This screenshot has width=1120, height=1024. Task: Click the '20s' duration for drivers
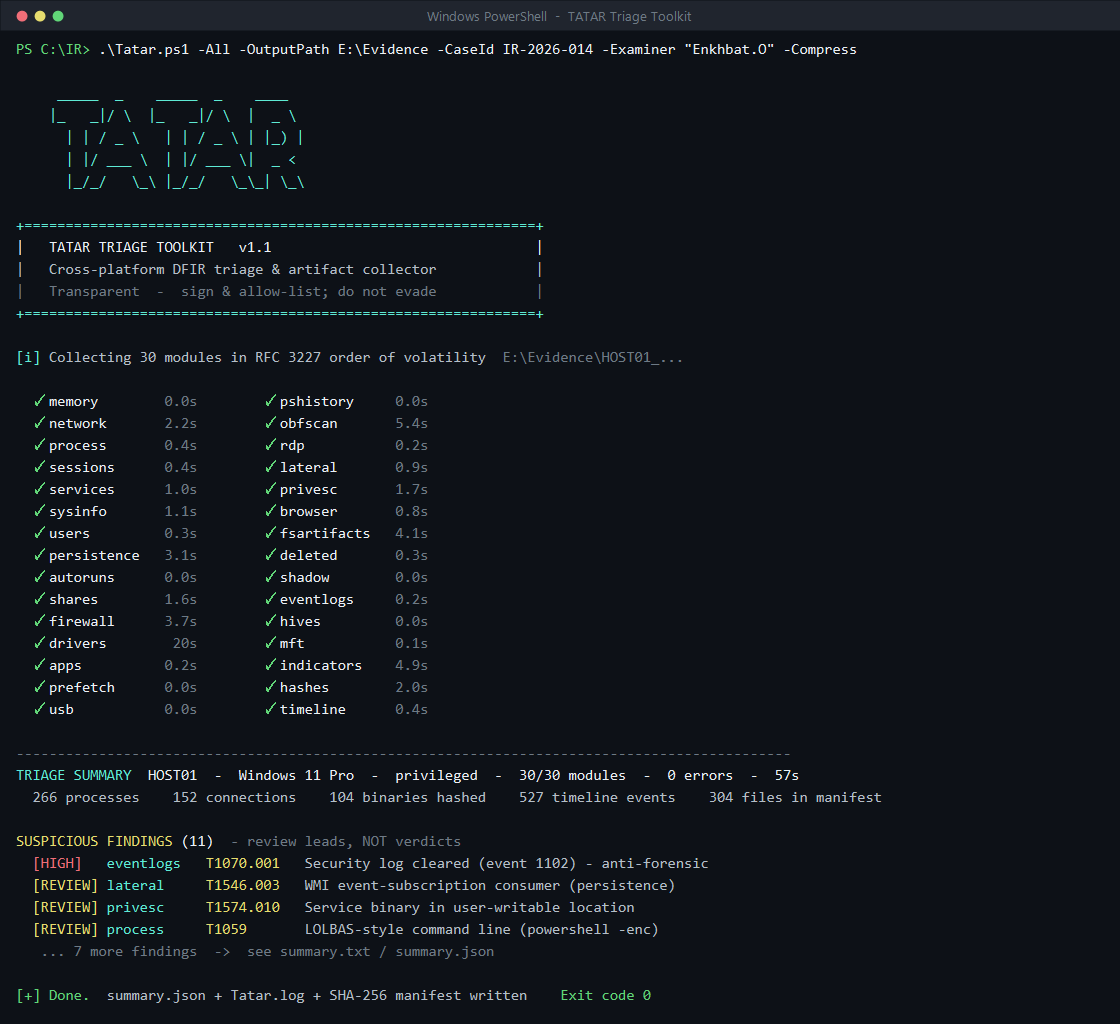point(184,643)
